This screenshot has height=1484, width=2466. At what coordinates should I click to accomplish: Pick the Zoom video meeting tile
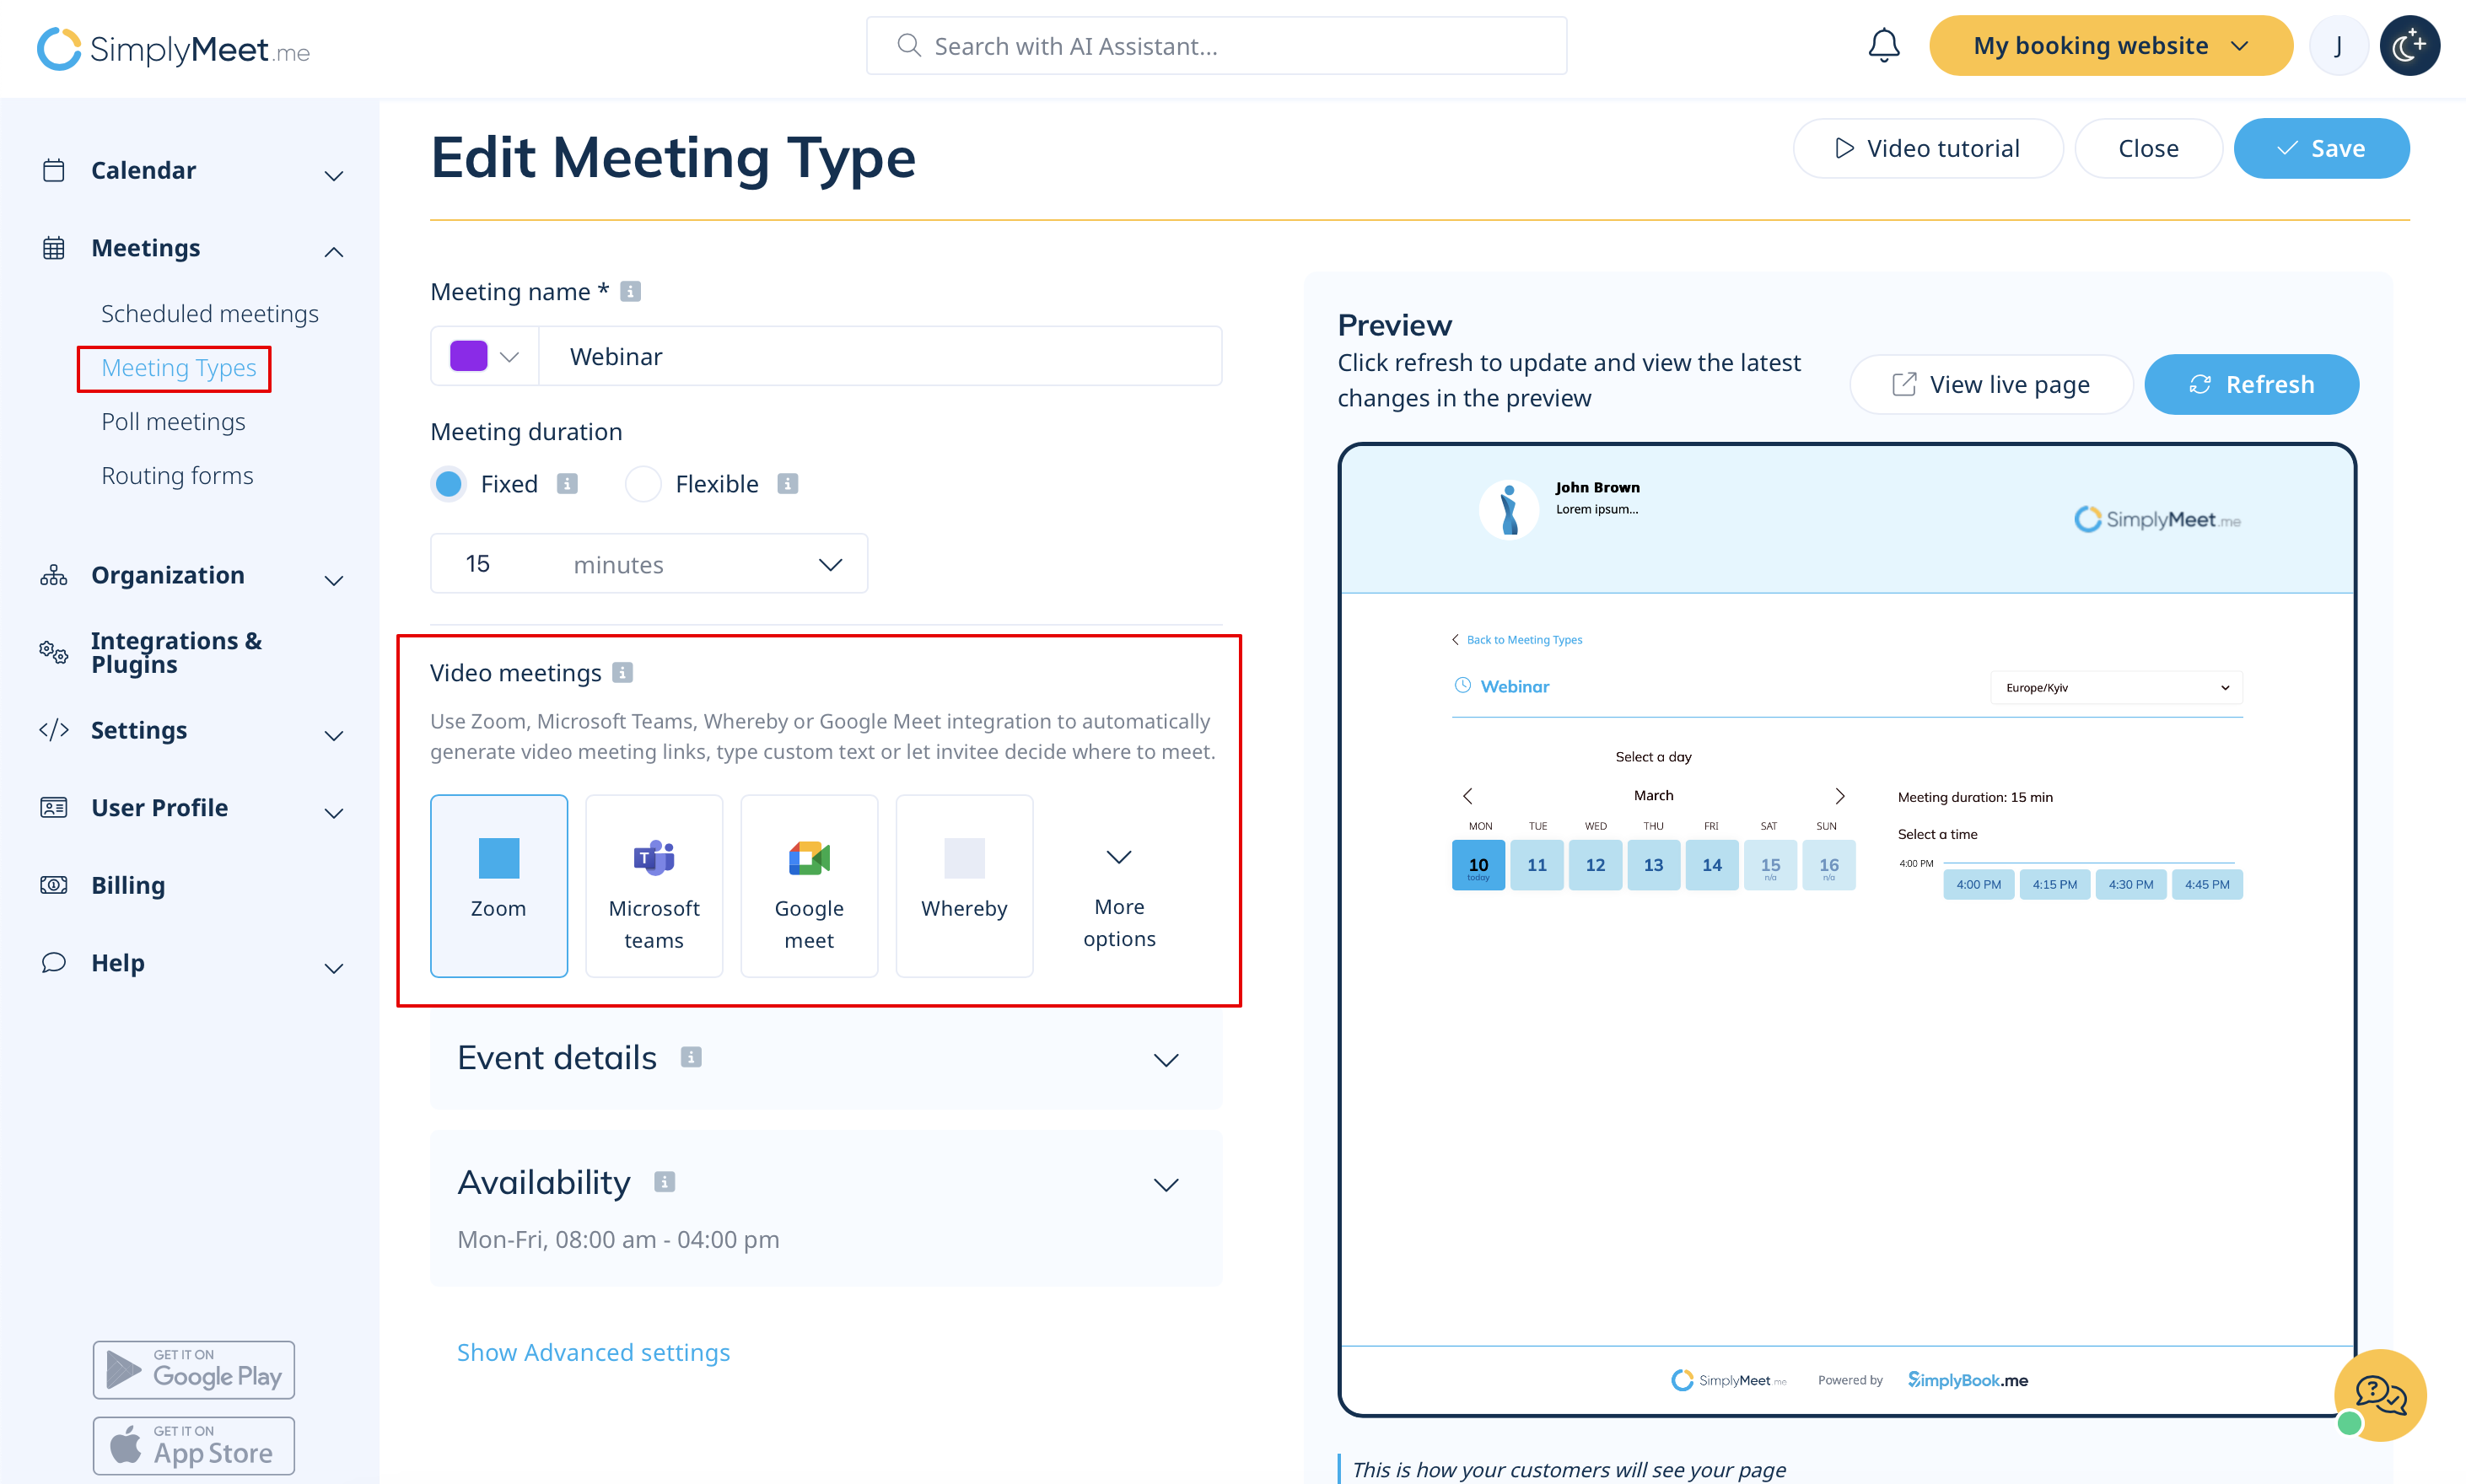[498, 885]
